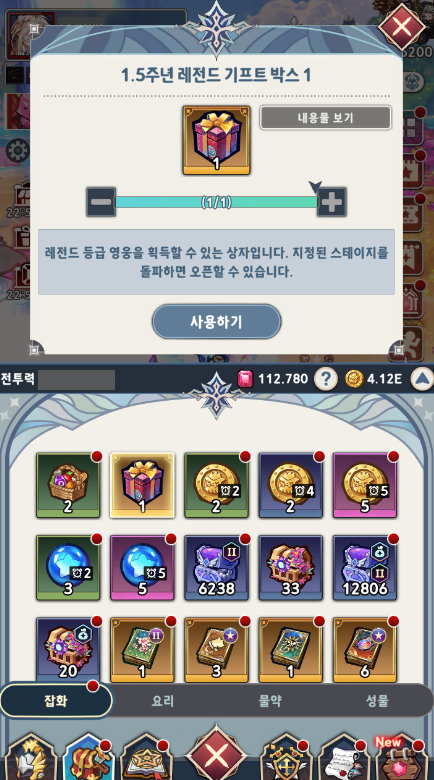This screenshot has width=434, height=780.
Task: Select the gold coin item on pink background
Action: (365, 485)
